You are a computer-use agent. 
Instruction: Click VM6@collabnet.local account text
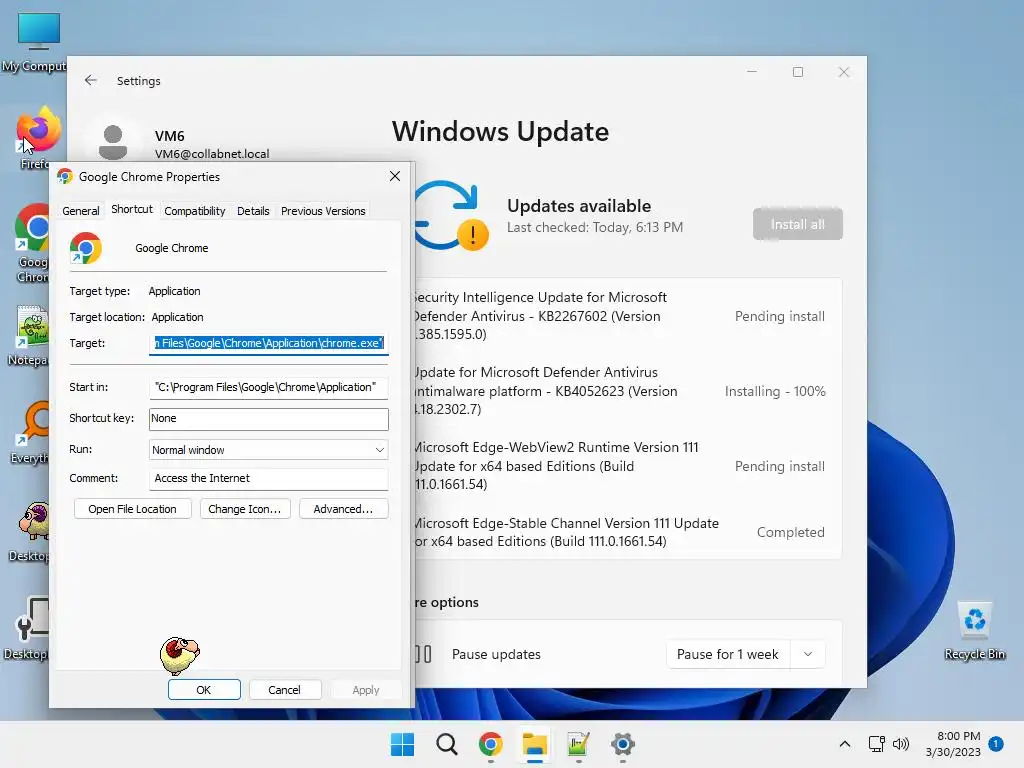point(212,153)
